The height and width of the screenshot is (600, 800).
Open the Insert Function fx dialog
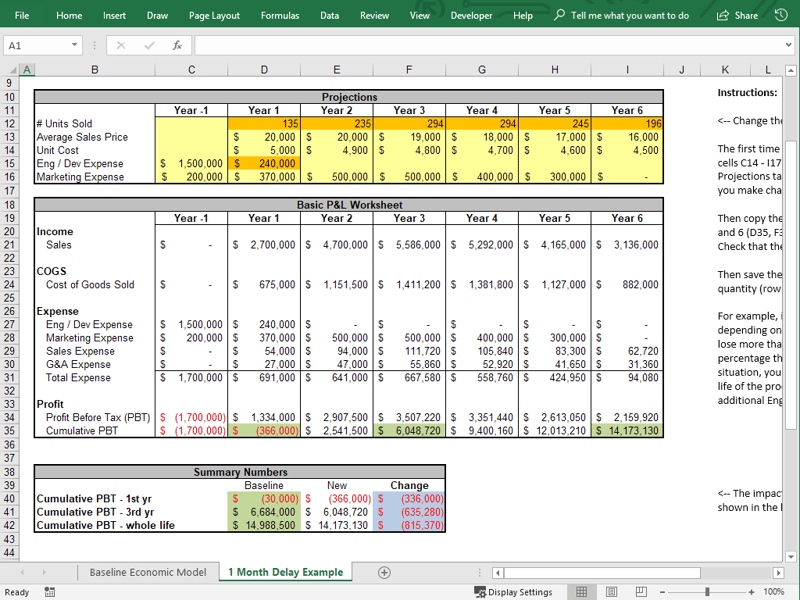(177, 45)
